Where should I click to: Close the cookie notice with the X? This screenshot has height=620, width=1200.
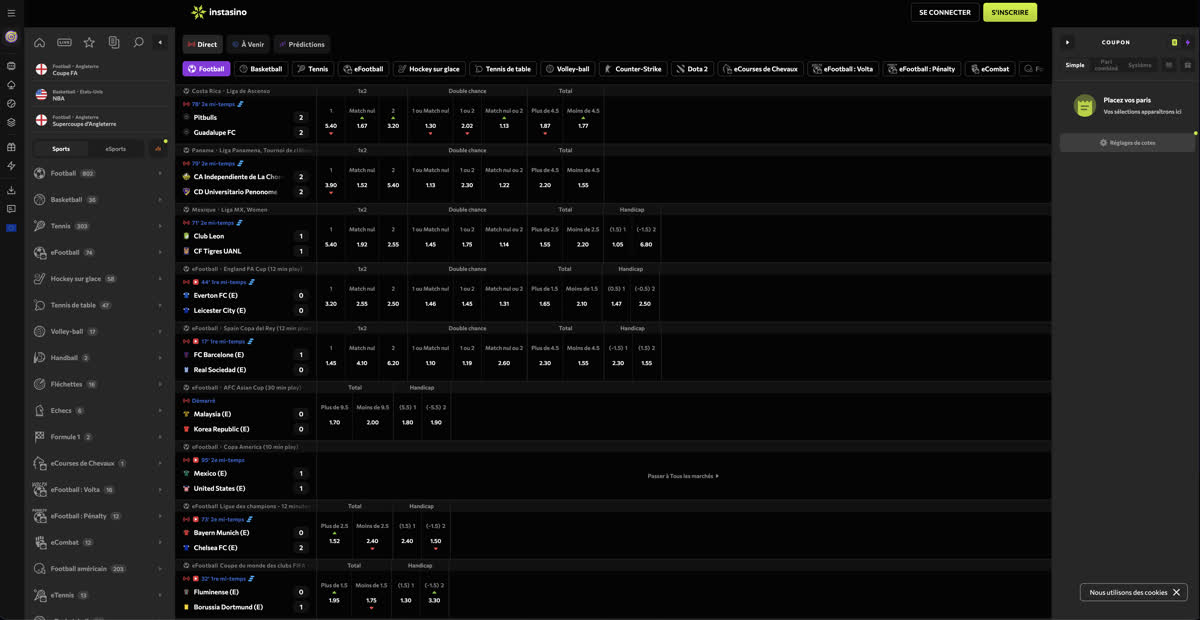[x=1176, y=592]
